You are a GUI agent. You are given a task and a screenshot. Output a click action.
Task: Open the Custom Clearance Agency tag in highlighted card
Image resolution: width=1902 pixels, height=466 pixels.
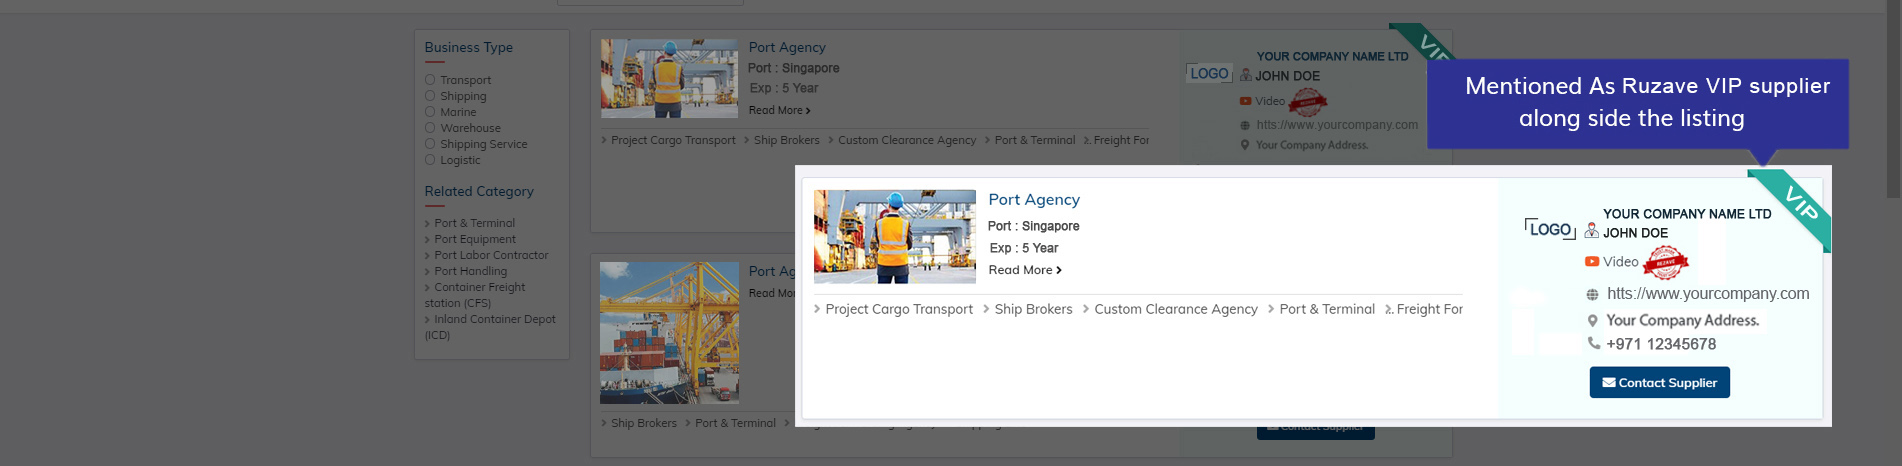point(1175,309)
